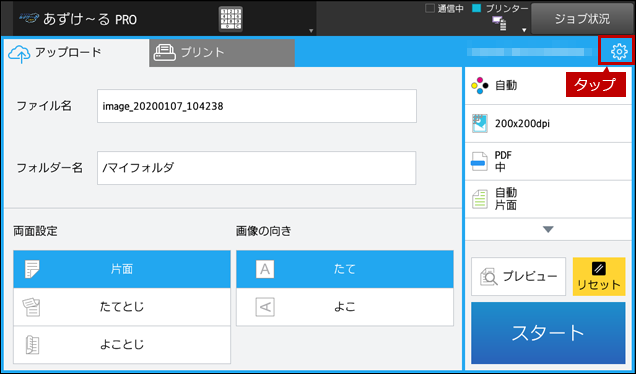The width and height of the screenshot is (636, 374).
Task: Open the original size 自動 片面 setting
Action: click(548, 199)
